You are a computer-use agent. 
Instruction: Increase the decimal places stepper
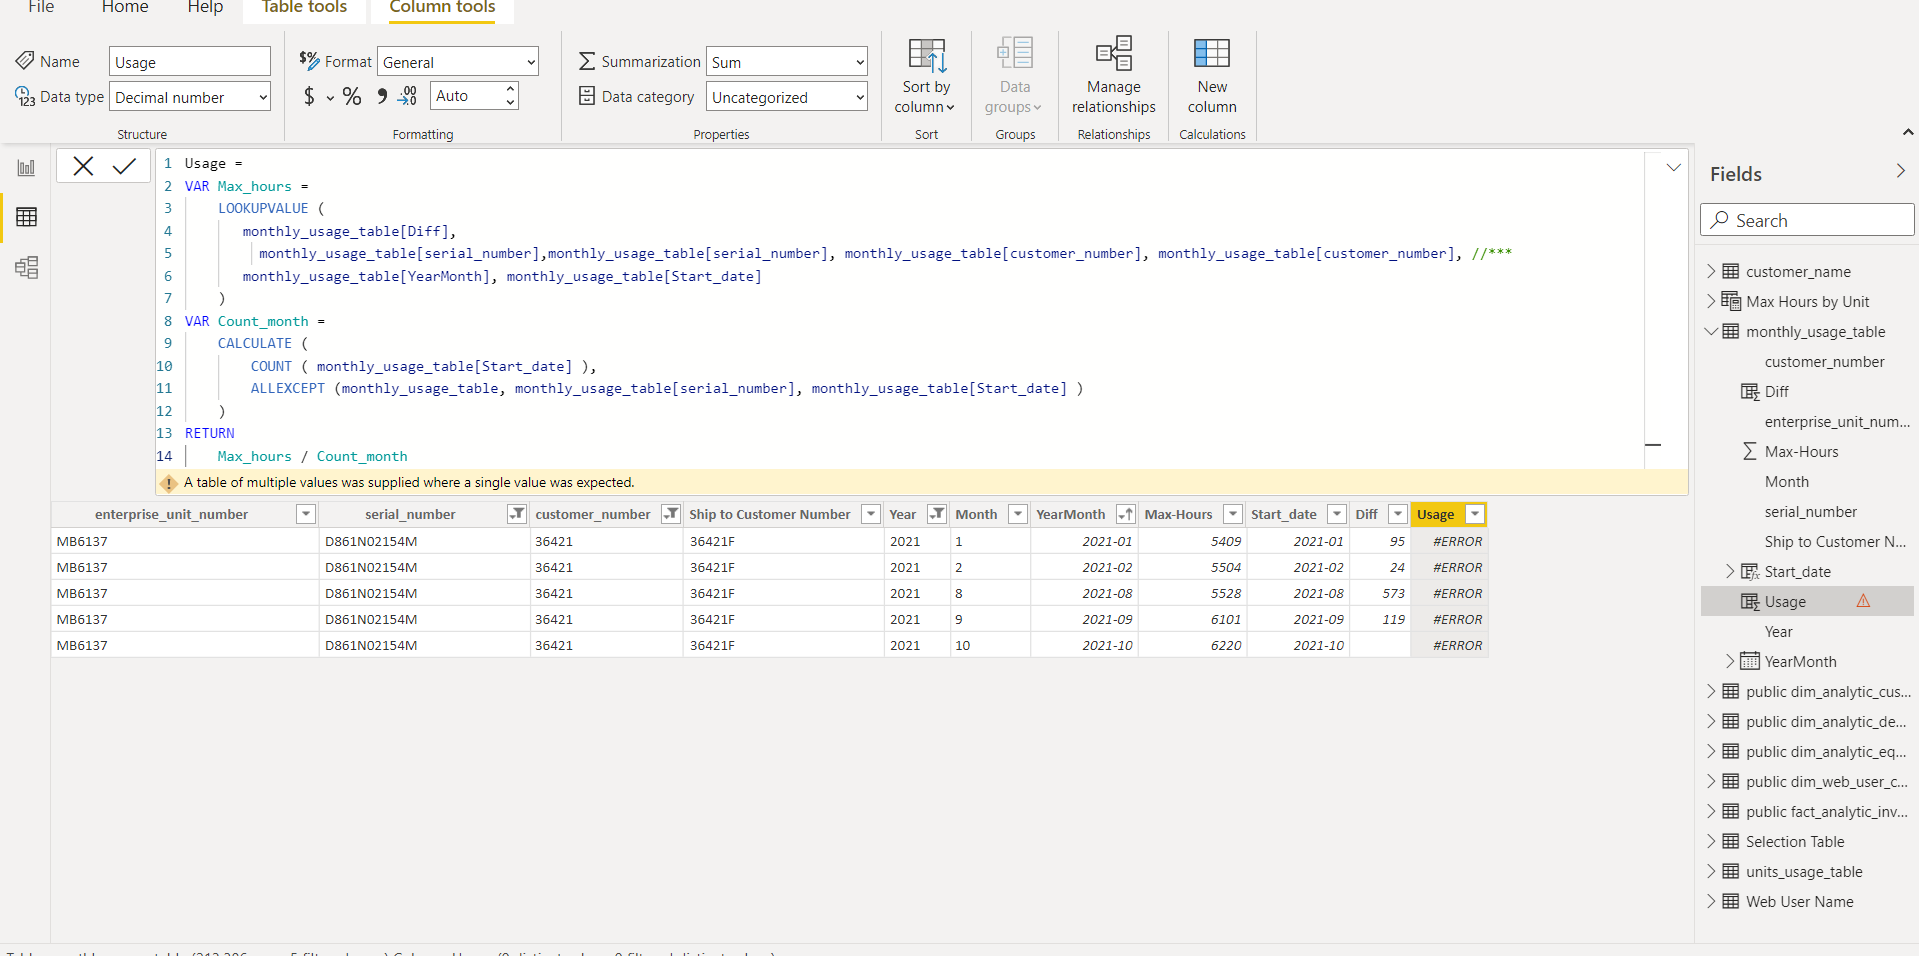point(510,89)
